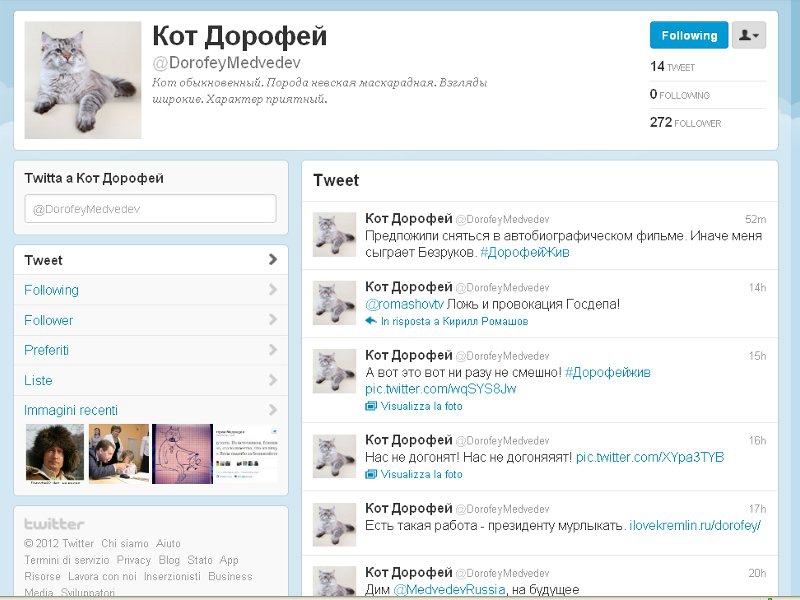Click photo icon under the 16h tweet
This screenshot has width=800, height=600.
(371, 474)
